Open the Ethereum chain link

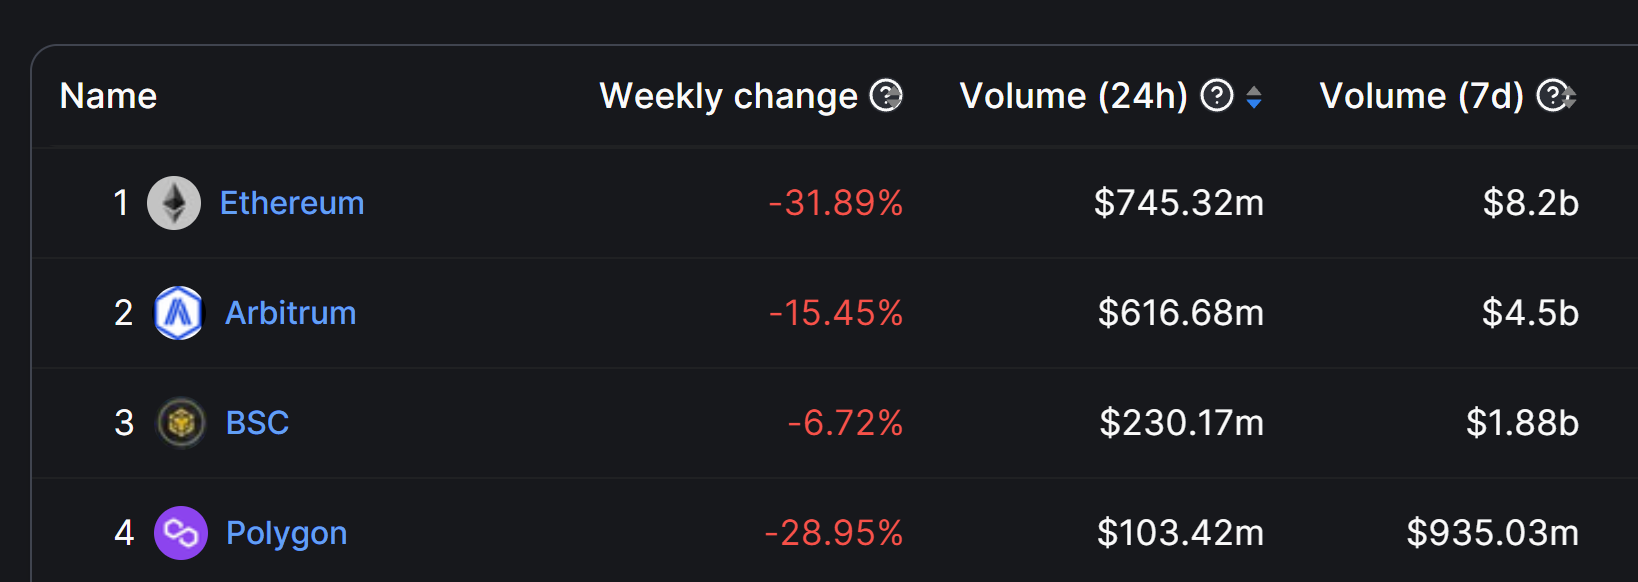pos(292,203)
